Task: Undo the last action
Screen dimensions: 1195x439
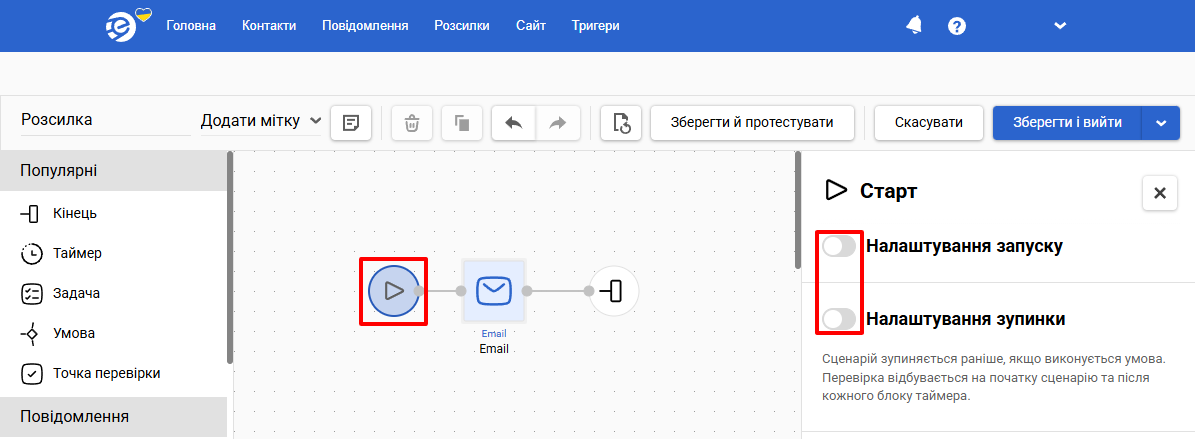Action: pyautogui.click(x=514, y=123)
